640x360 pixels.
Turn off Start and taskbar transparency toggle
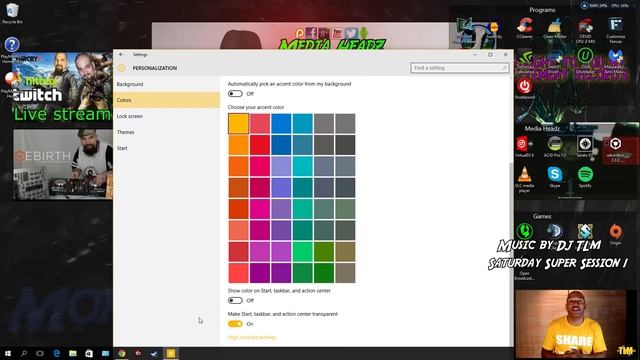coord(235,324)
